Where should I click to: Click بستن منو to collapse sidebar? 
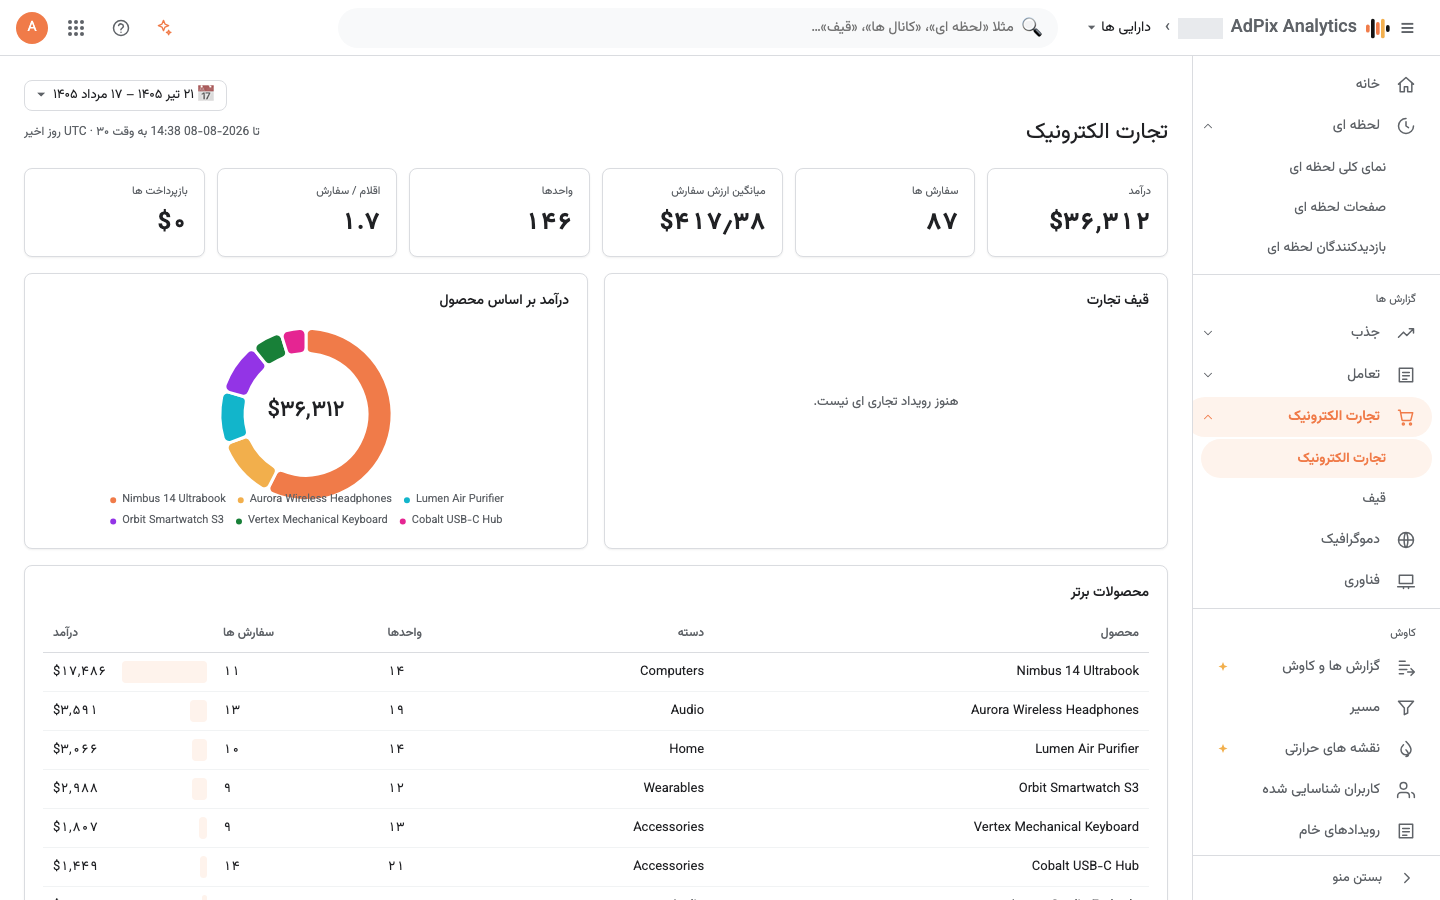tap(1357, 878)
